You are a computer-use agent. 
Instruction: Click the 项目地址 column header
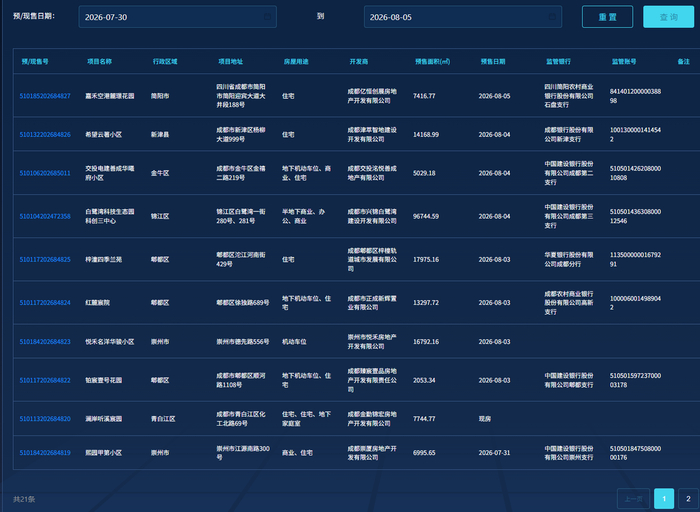(x=231, y=62)
